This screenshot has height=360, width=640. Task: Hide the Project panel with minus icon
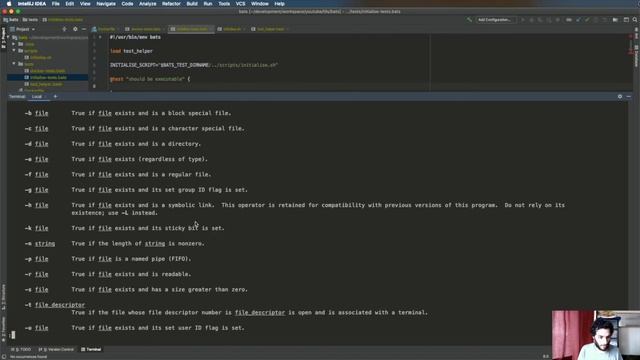(x=84, y=29)
